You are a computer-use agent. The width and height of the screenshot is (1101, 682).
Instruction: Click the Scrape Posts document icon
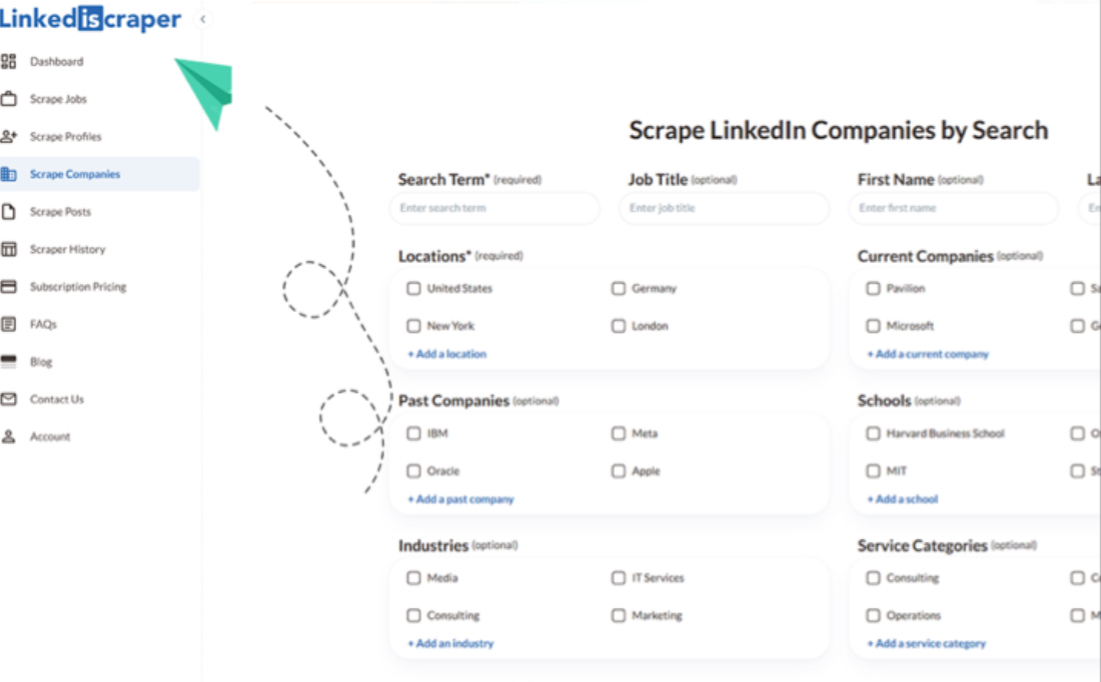point(9,212)
